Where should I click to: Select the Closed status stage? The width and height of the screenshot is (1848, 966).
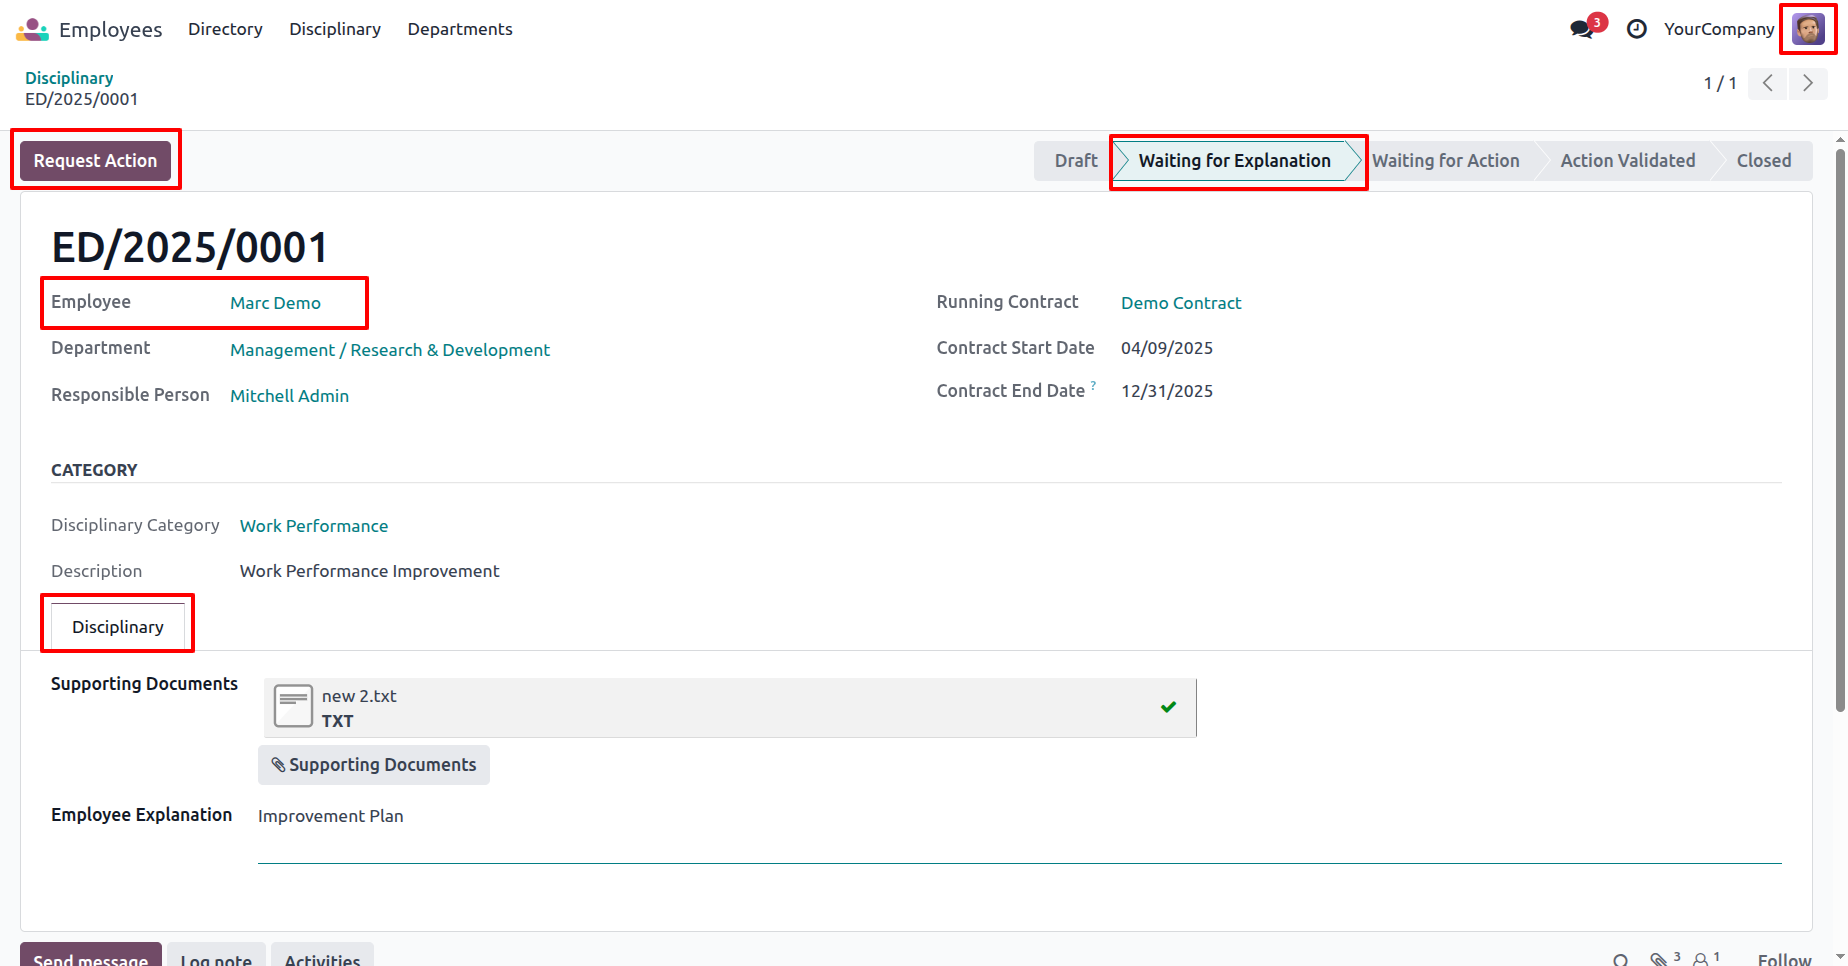pyautogui.click(x=1763, y=161)
